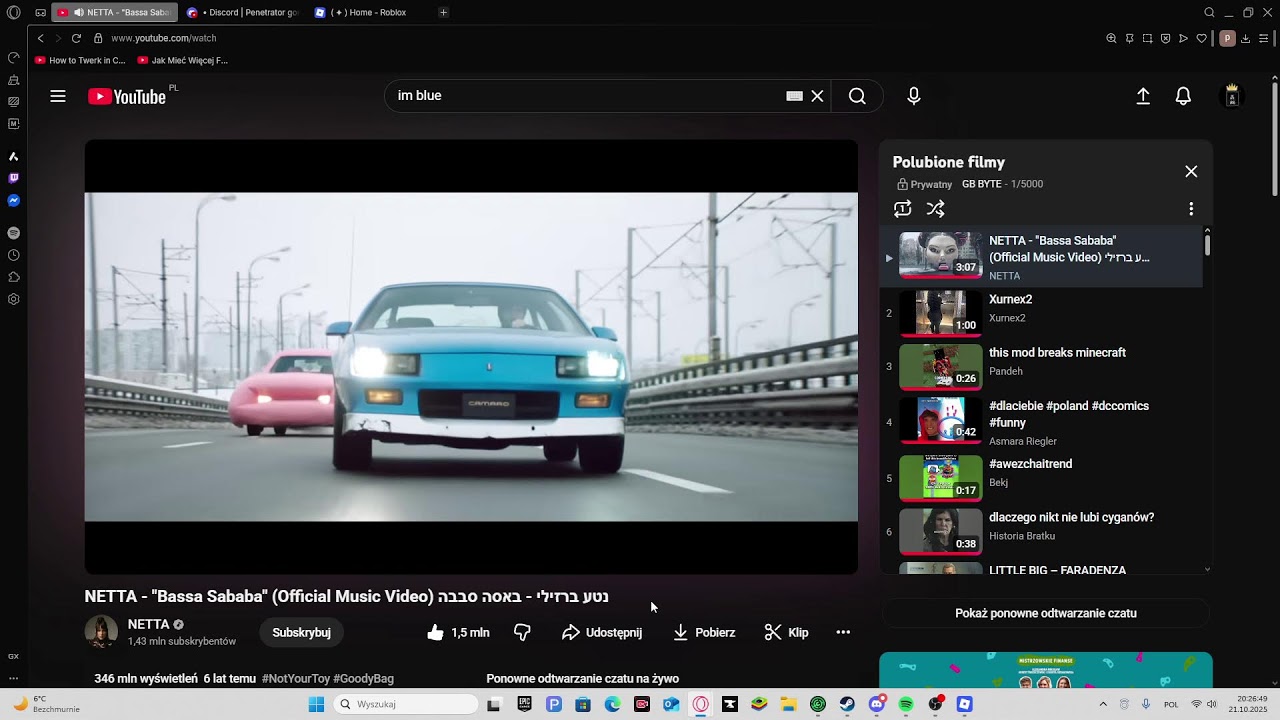Reload the current page

point(76,38)
